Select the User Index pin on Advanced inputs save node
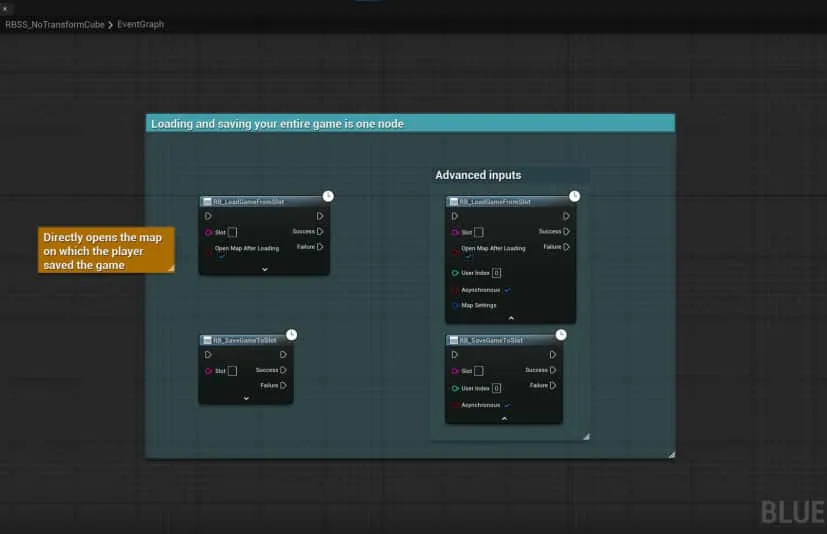827x534 pixels. pos(455,388)
